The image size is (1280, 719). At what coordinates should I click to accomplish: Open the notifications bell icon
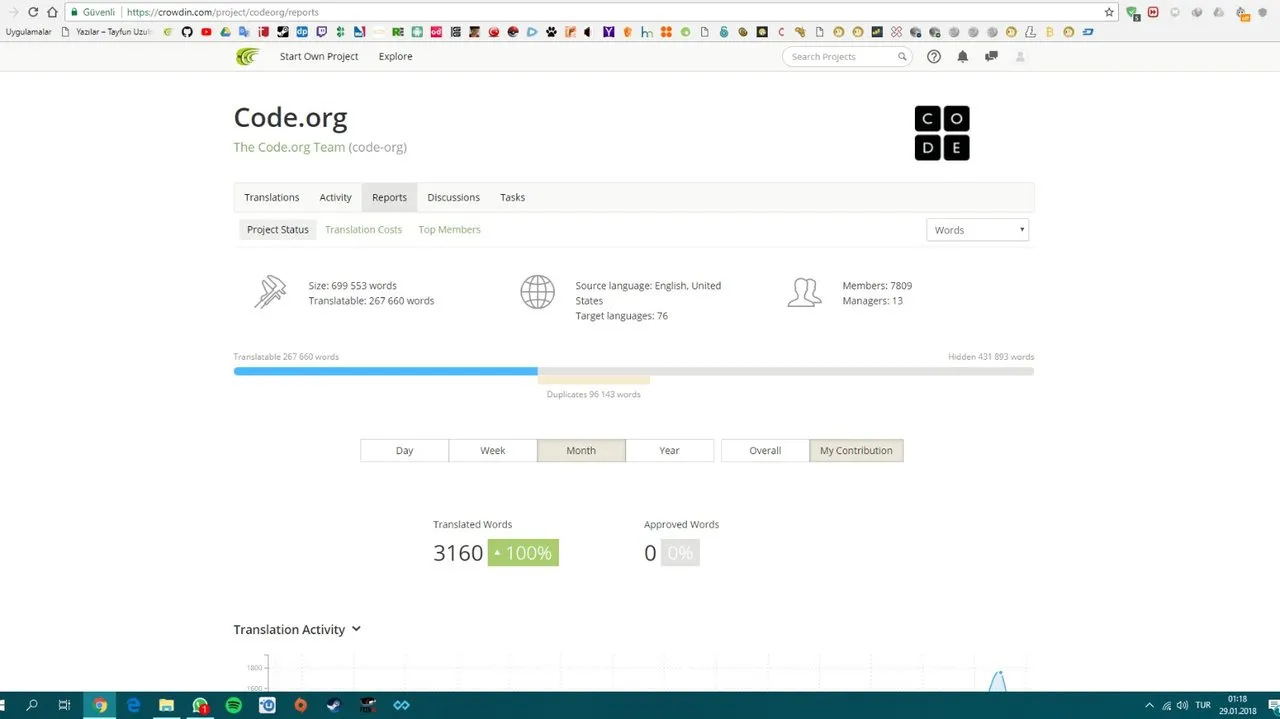tap(963, 57)
